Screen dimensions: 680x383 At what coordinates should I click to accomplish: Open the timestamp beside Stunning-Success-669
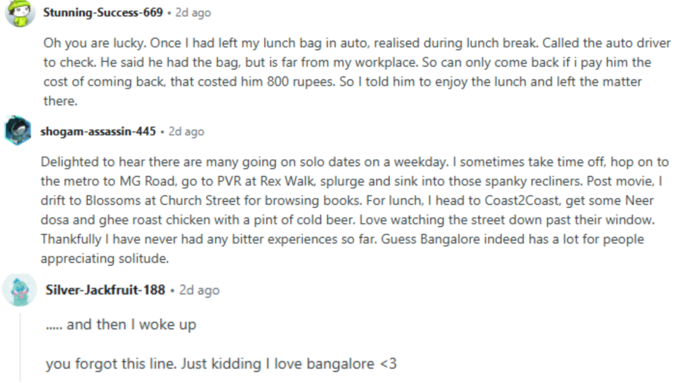(193, 13)
